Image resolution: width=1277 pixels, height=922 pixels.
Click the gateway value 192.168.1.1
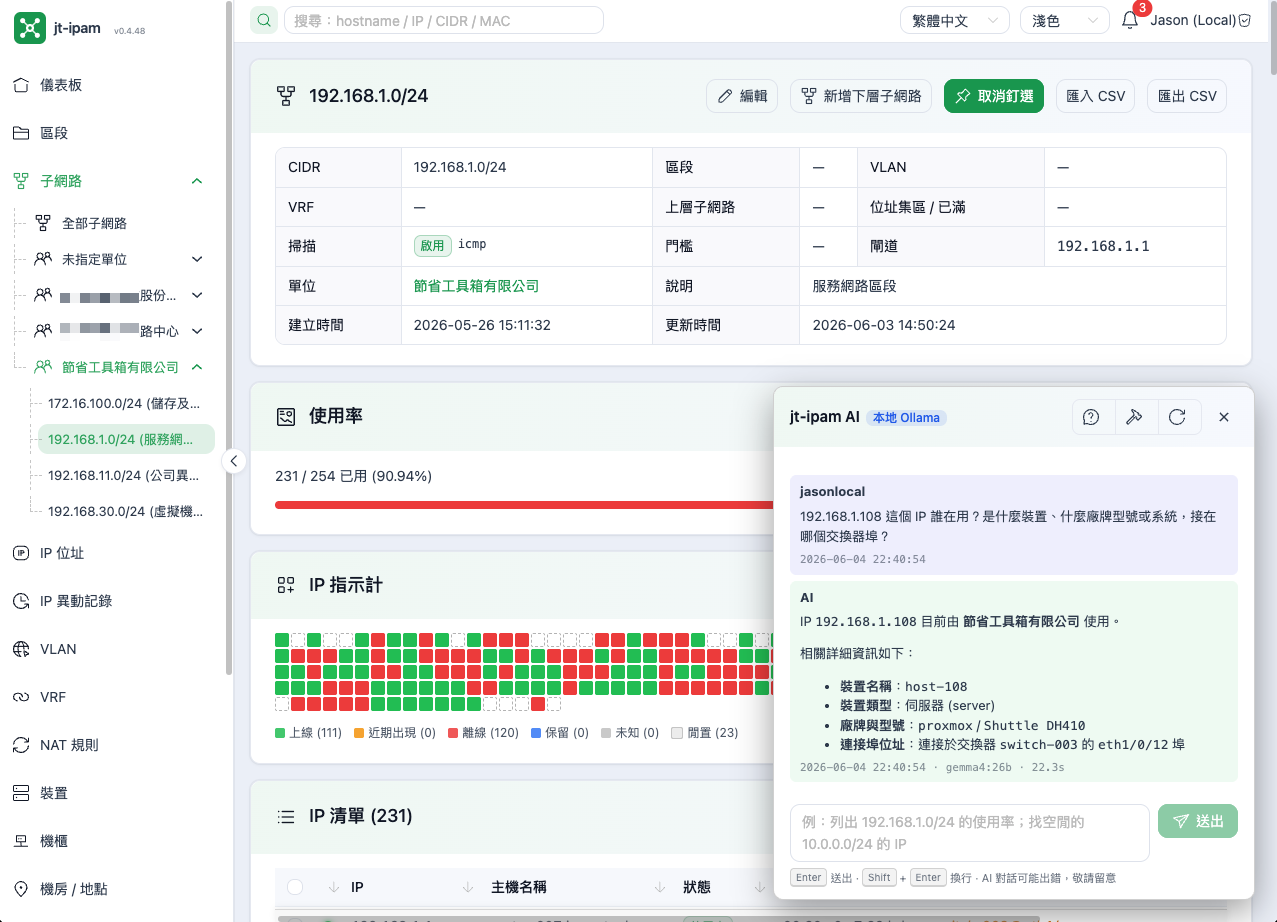click(x=1103, y=246)
